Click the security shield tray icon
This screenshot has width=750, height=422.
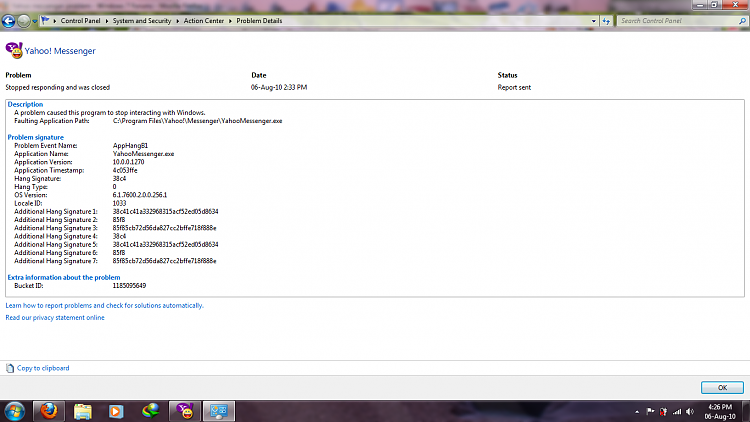[x=663, y=411]
